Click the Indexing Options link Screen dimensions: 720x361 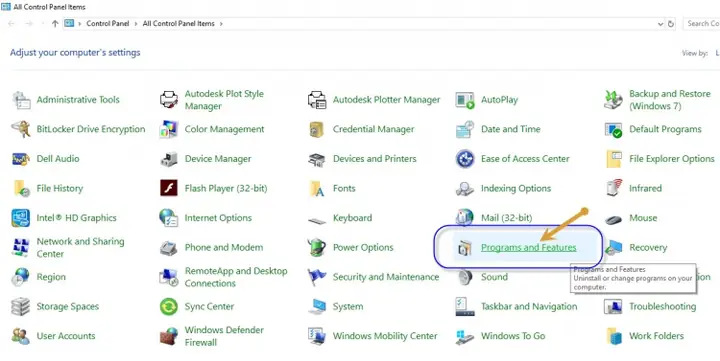[516, 188]
